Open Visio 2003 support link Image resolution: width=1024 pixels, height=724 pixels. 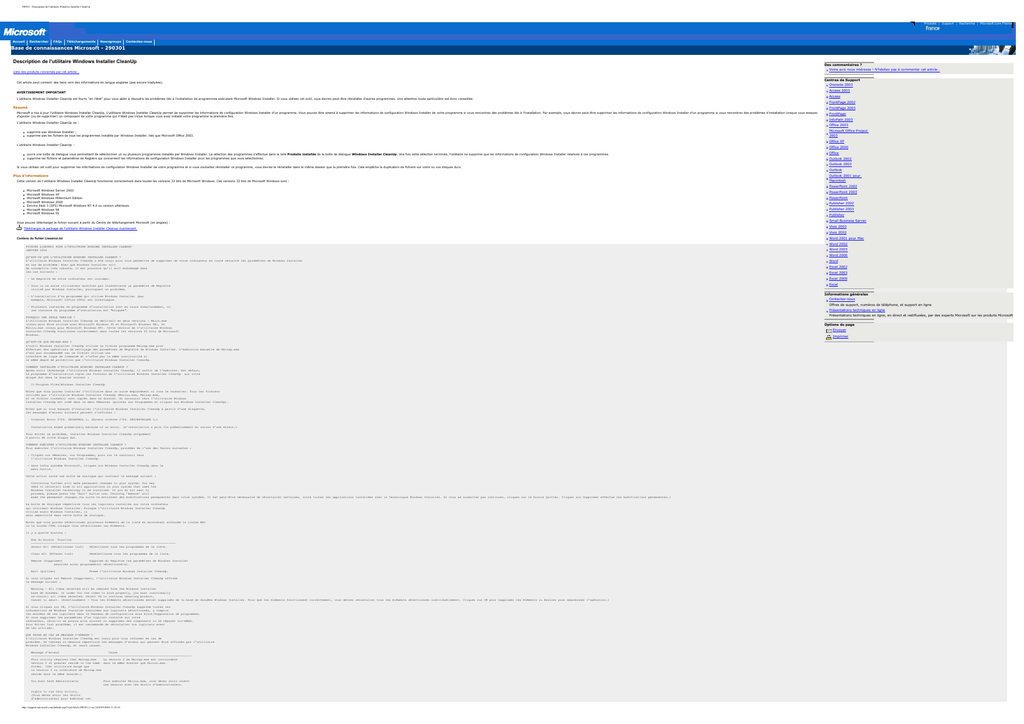pyautogui.click(x=838, y=227)
